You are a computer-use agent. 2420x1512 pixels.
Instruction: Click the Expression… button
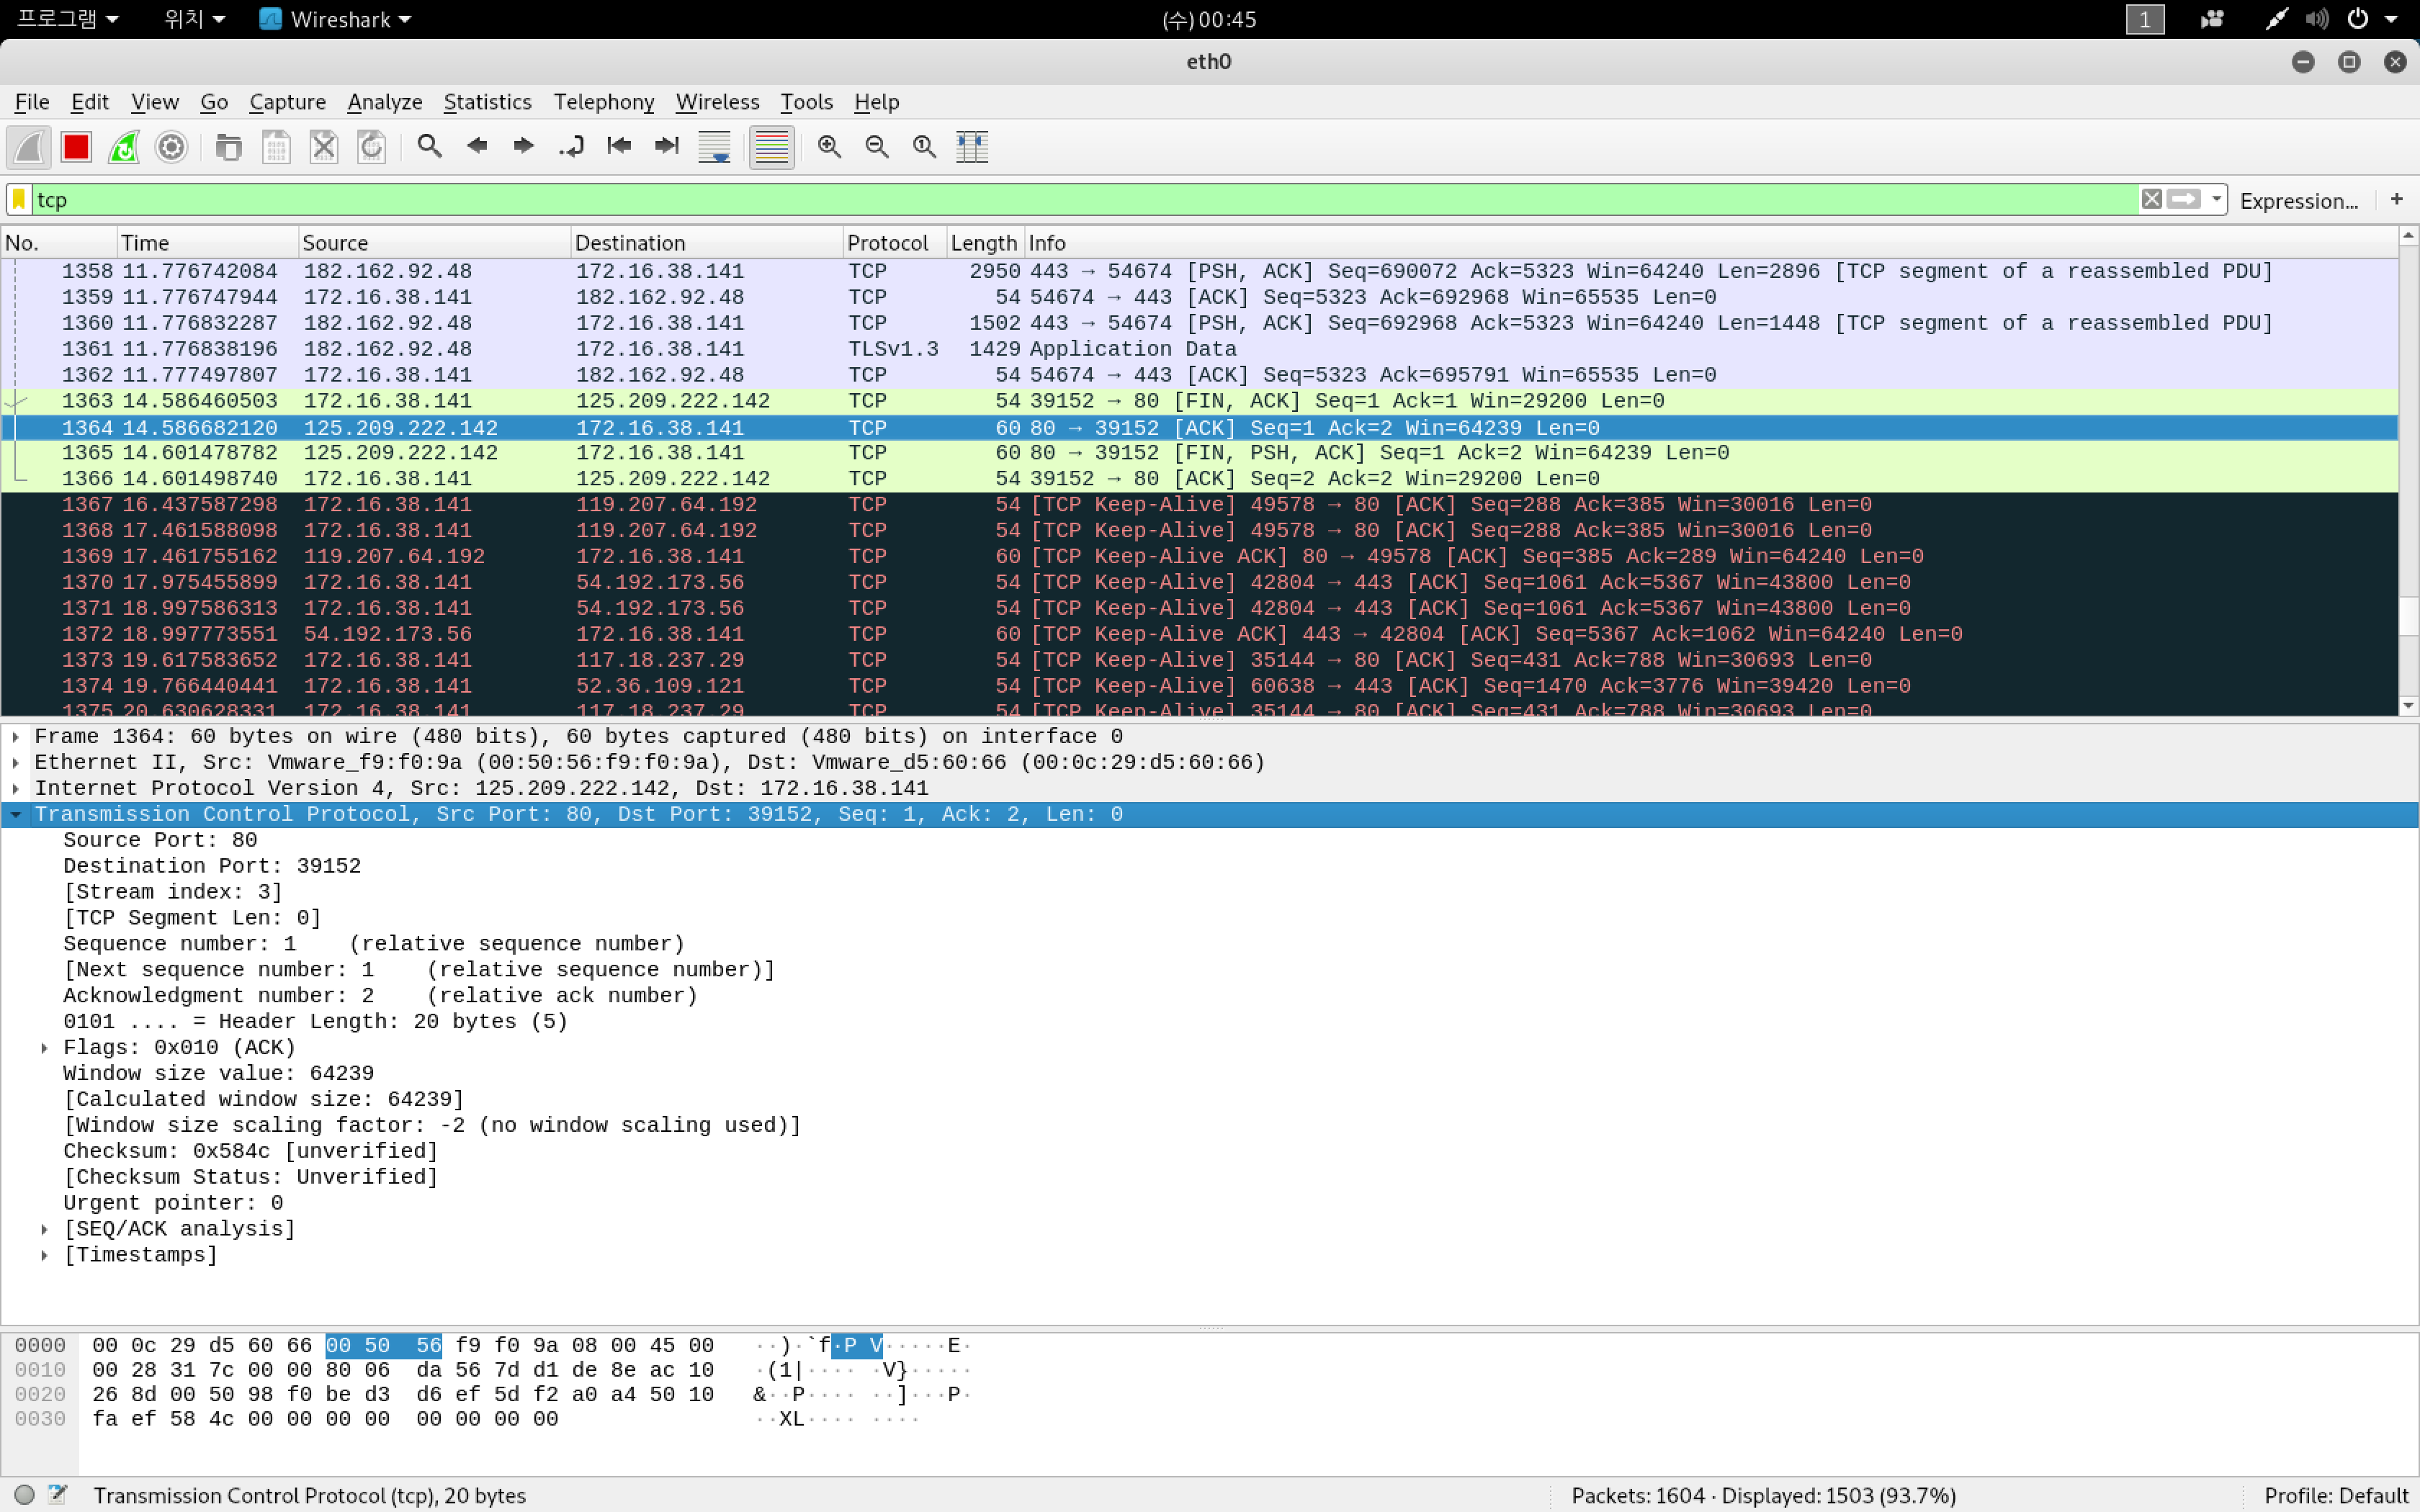(x=2298, y=200)
